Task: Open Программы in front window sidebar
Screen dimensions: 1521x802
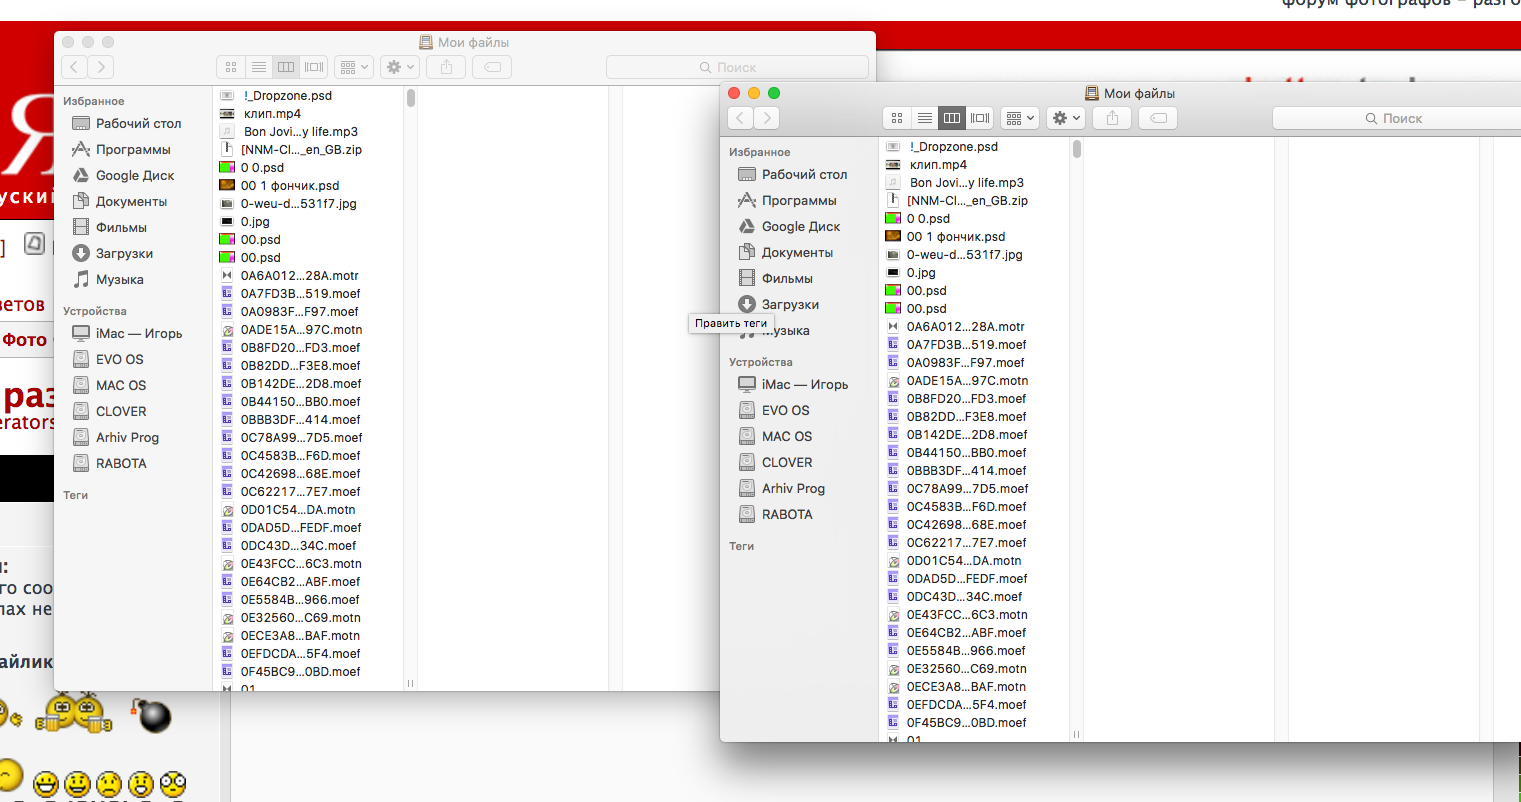Action: click(798, 201)
